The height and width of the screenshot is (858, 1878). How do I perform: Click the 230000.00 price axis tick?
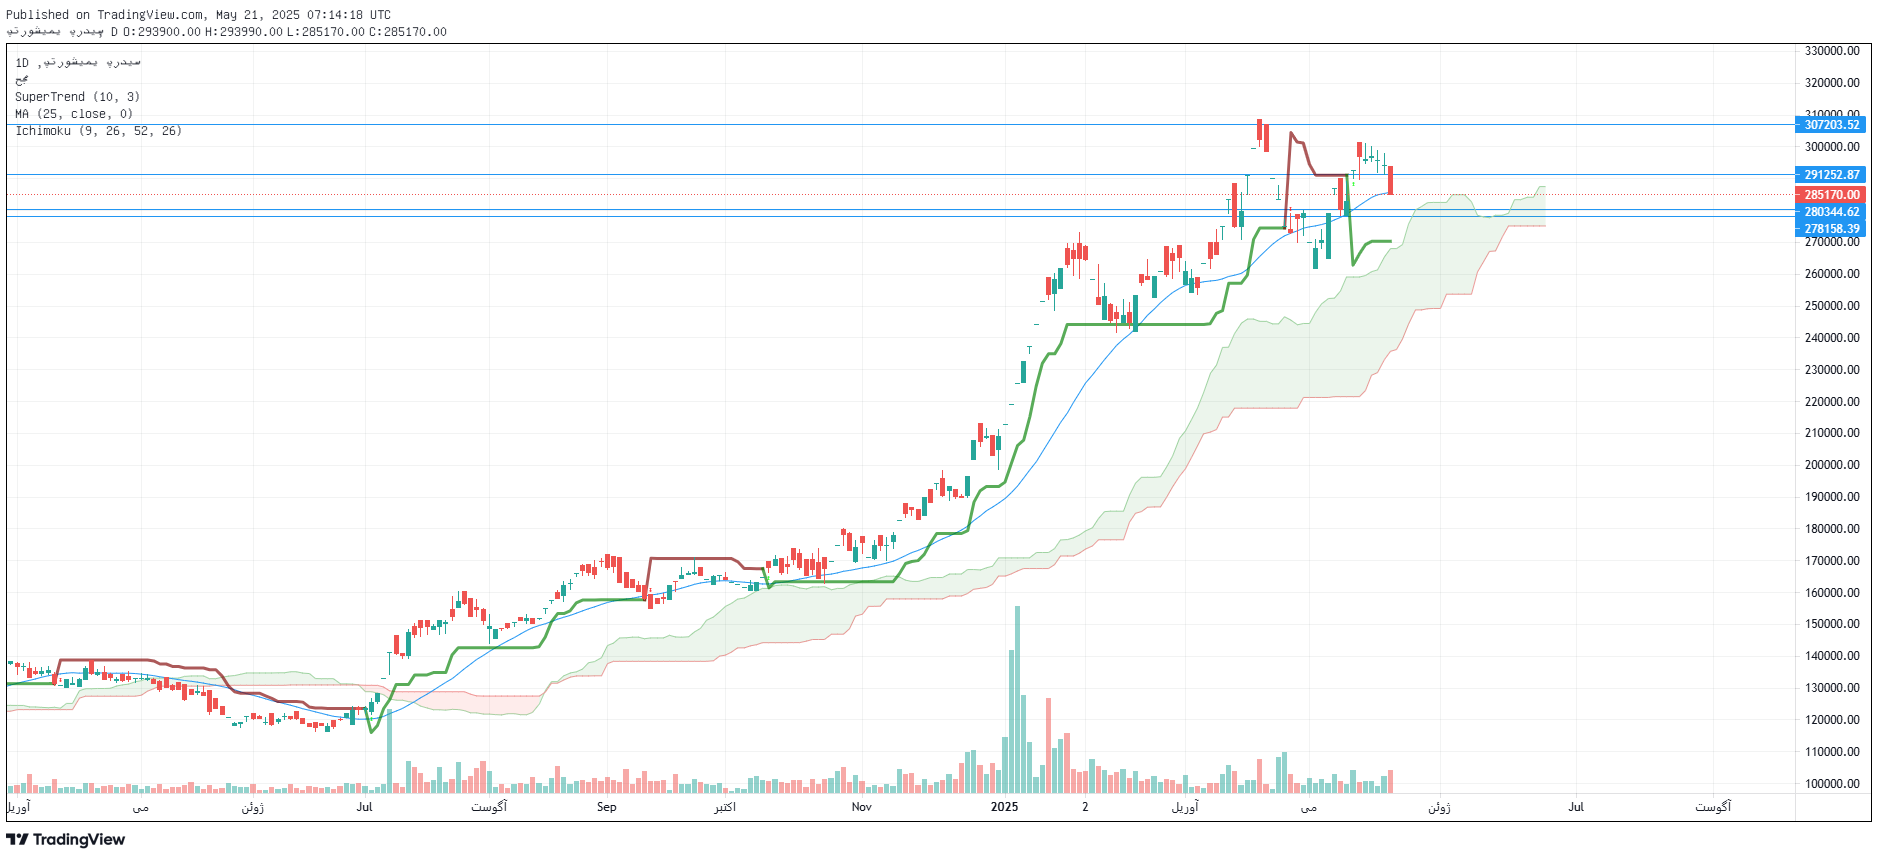point(1832,370)
